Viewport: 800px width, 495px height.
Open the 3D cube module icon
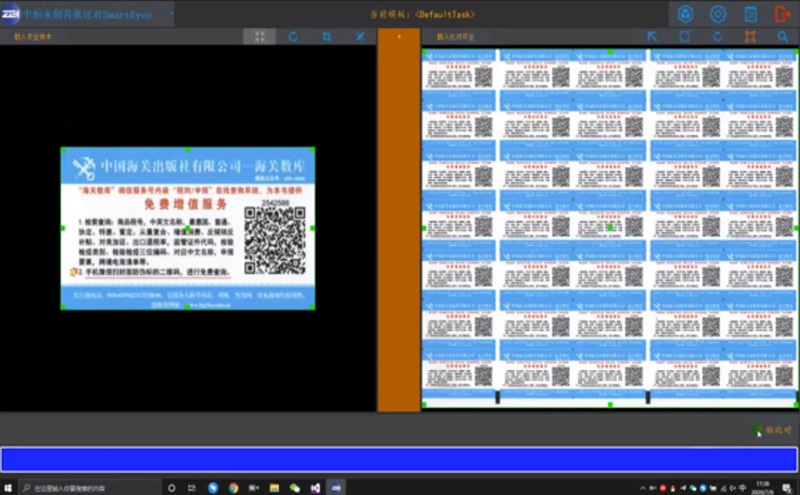click(686, 14)
